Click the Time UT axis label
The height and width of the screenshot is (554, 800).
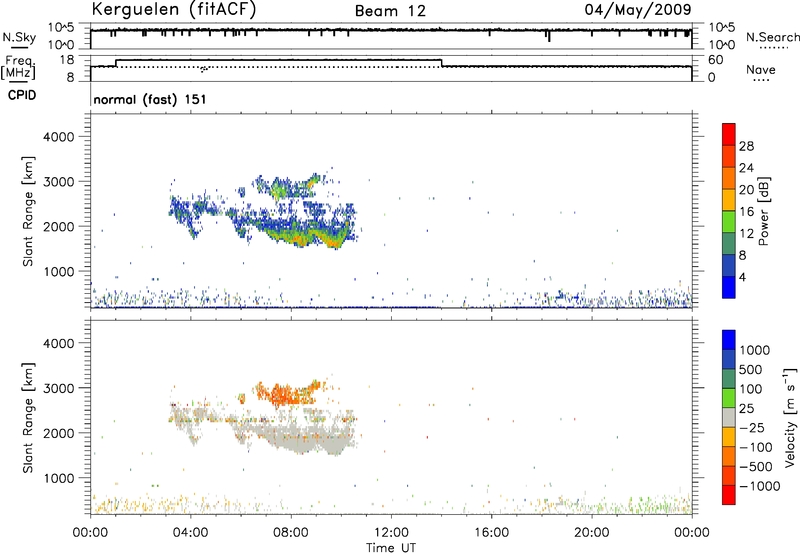coord(391,548)
